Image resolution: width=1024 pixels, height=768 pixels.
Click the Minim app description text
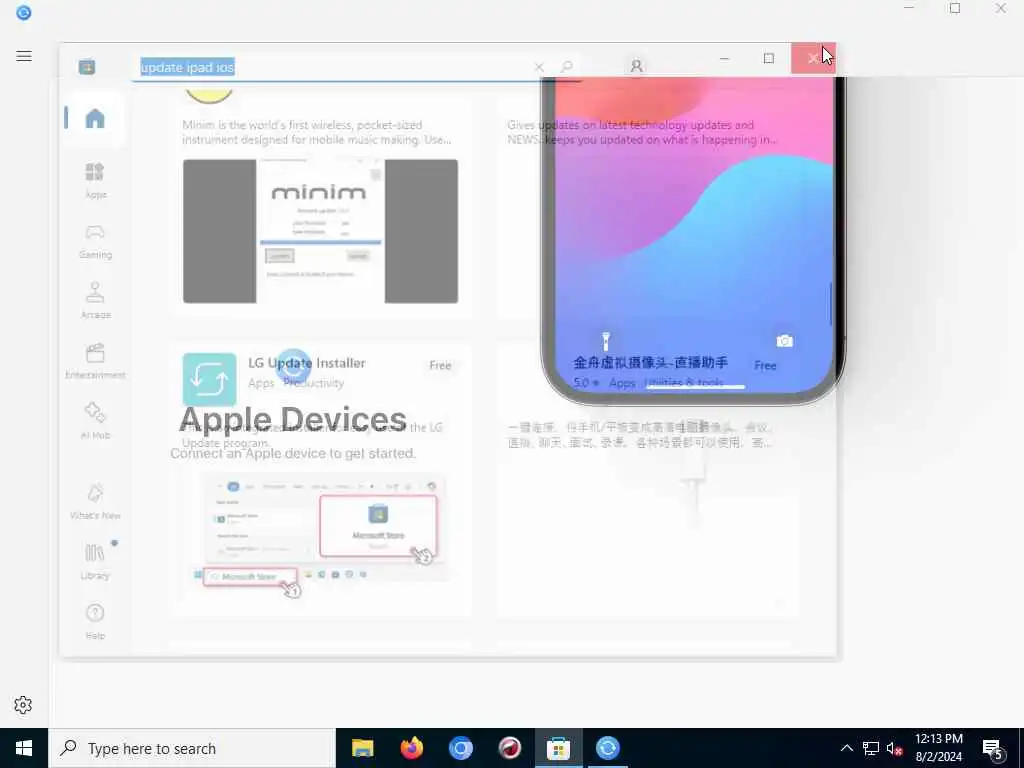tap(317, 132)
